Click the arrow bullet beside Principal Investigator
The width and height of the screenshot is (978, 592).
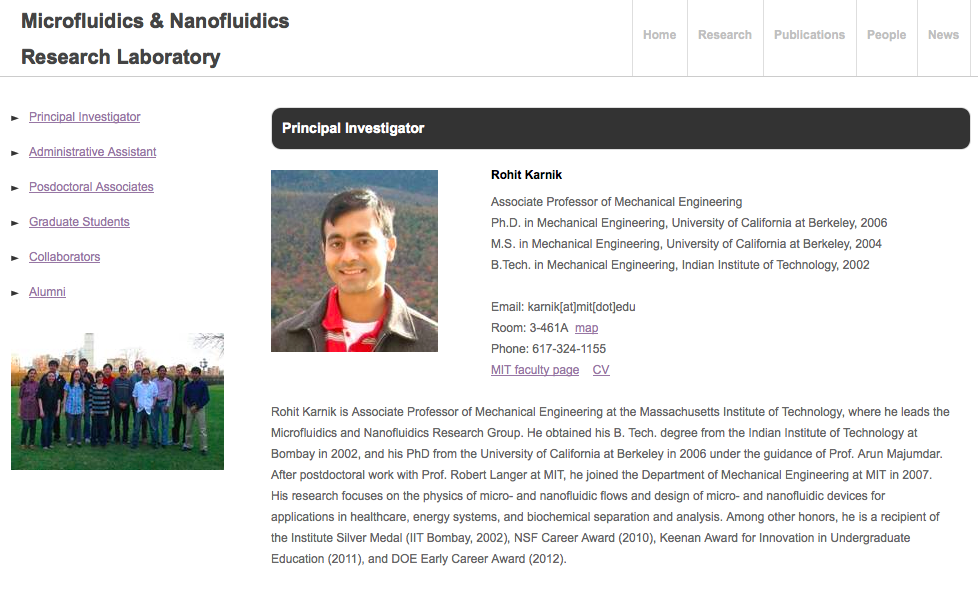click(15, 118)
